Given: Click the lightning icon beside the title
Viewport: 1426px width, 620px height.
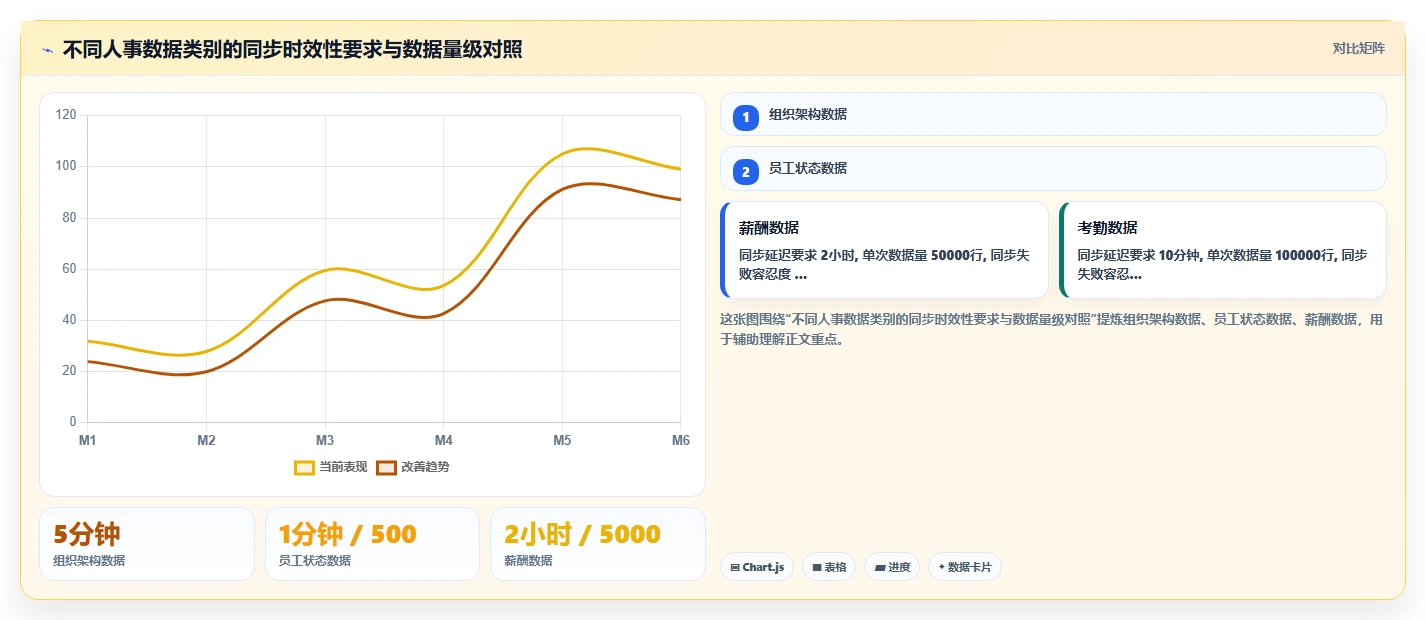Looking at the screenshot, I should click(47, 50).
